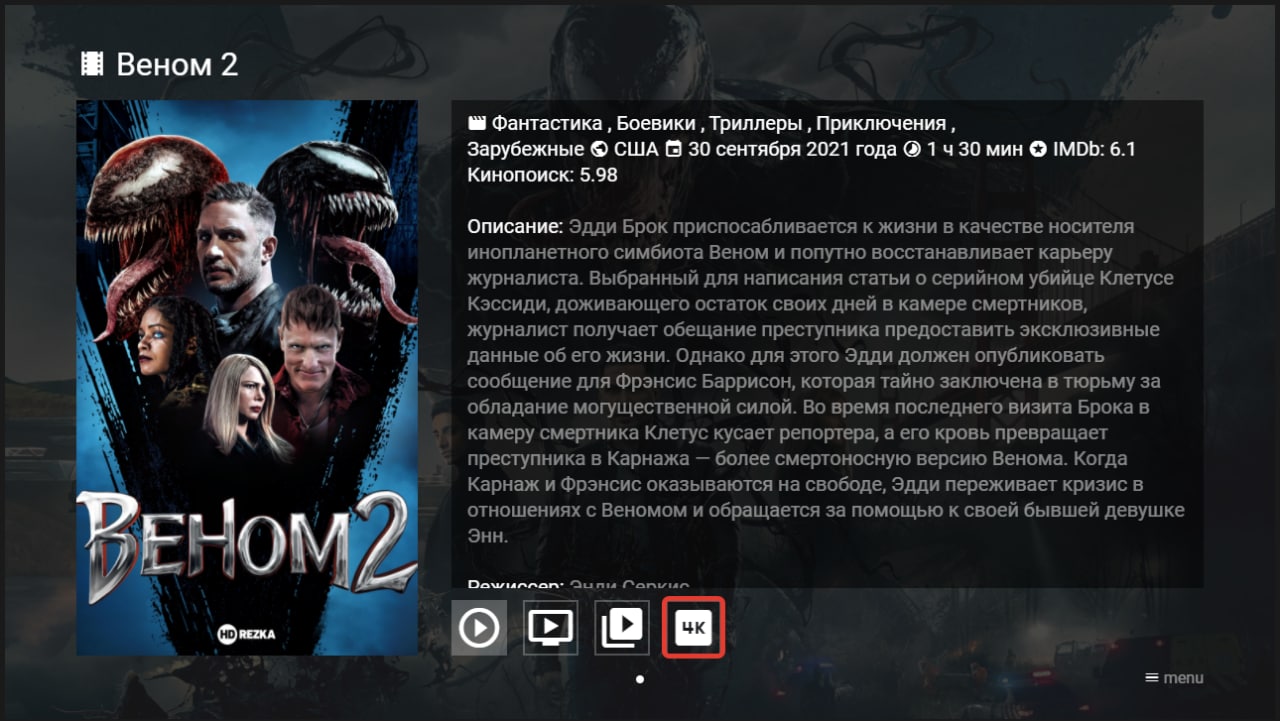Select the 4K quality button
The width and height of the screenshot is (1280, 721).
[x=693, y=627]
